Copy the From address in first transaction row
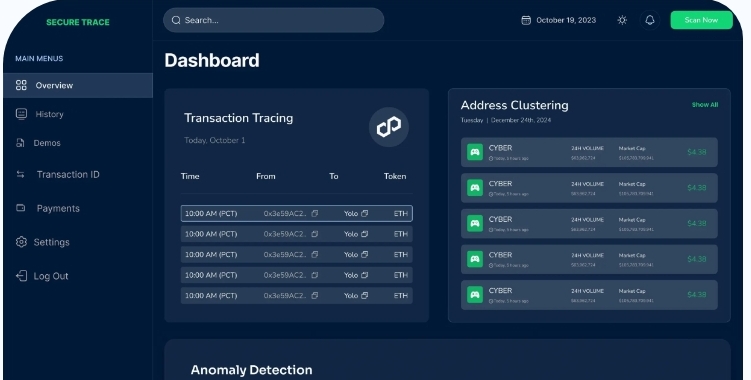The image size is (751, 380). pos(315,214)
